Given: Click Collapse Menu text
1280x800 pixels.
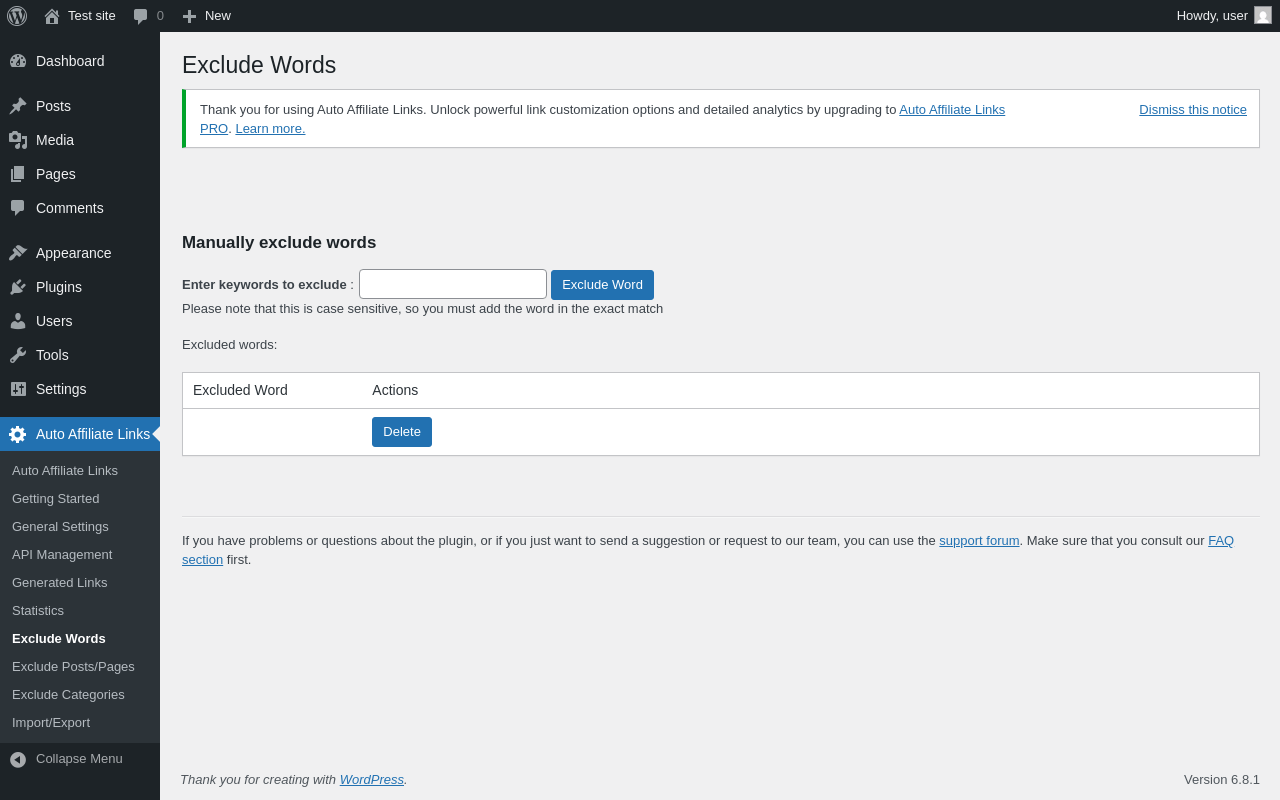Looking at the screenshot, I should point(79,758).
